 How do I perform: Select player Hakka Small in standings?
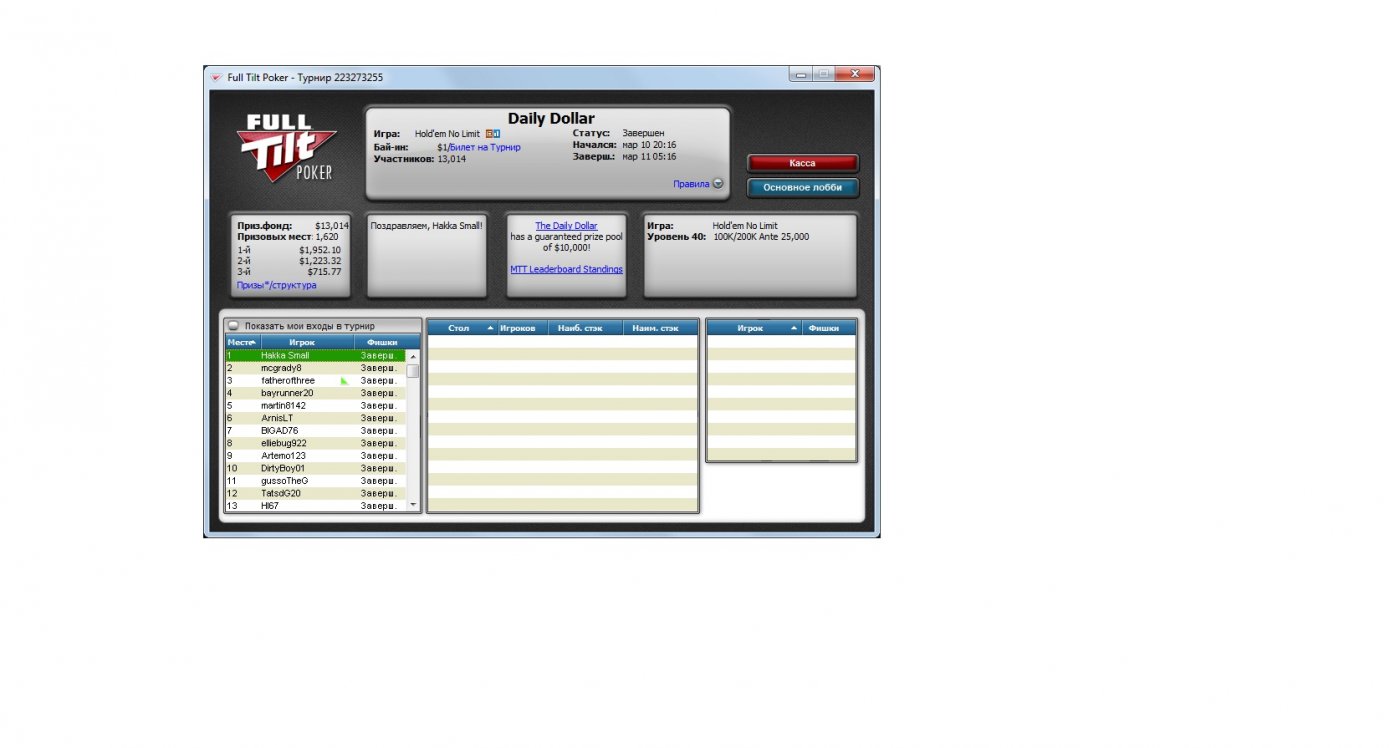tap(316, 355)
